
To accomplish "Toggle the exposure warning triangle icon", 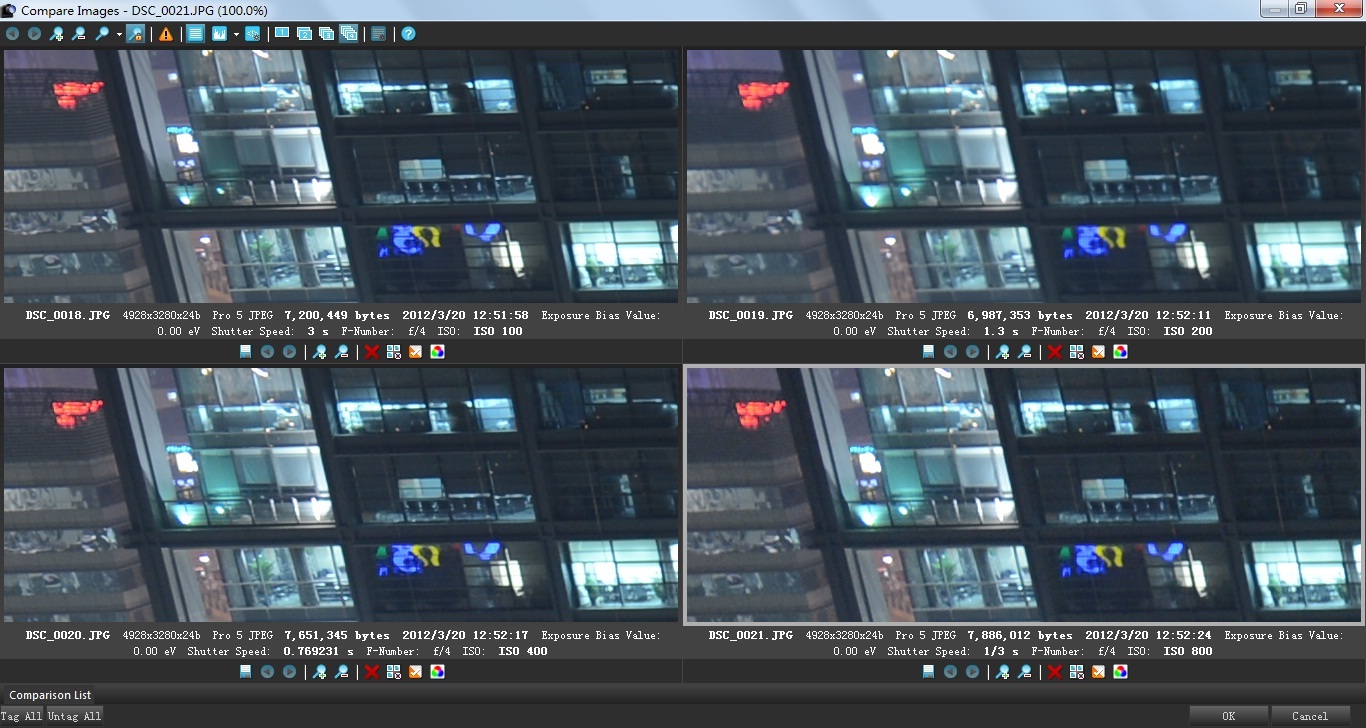I will [166, 34].
